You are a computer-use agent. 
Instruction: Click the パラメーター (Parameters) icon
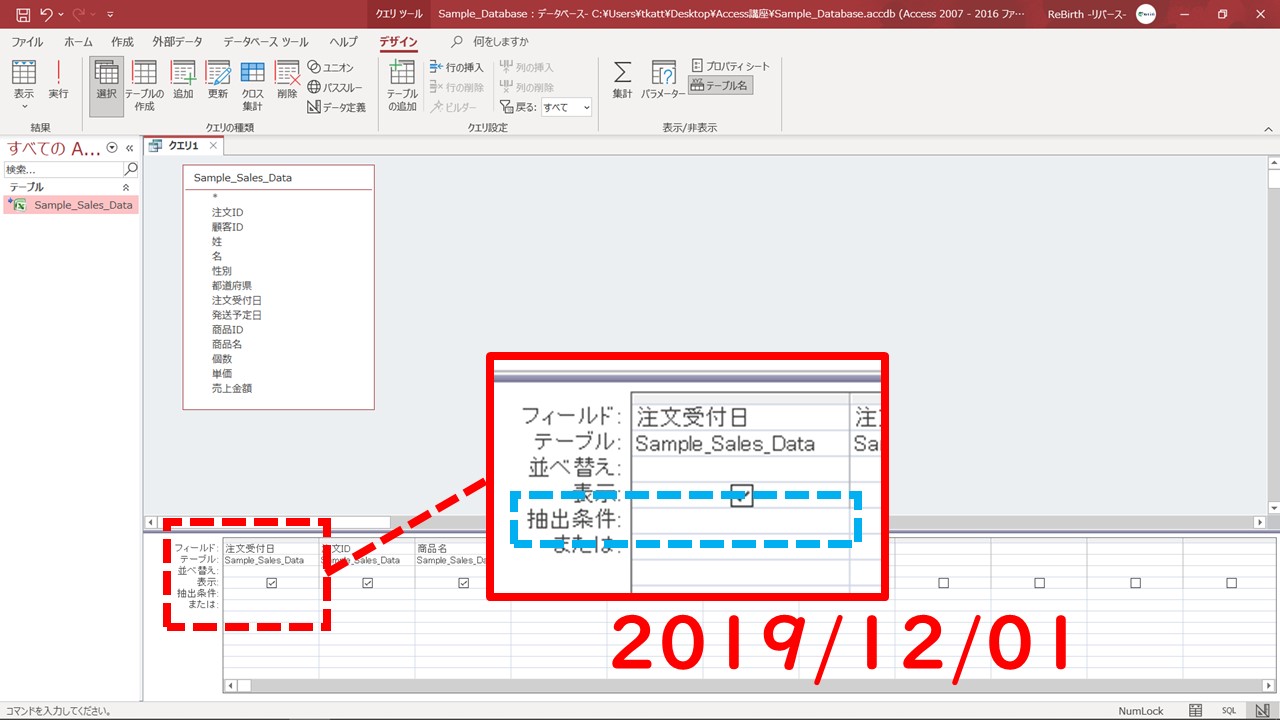click(x=663, y=79)
